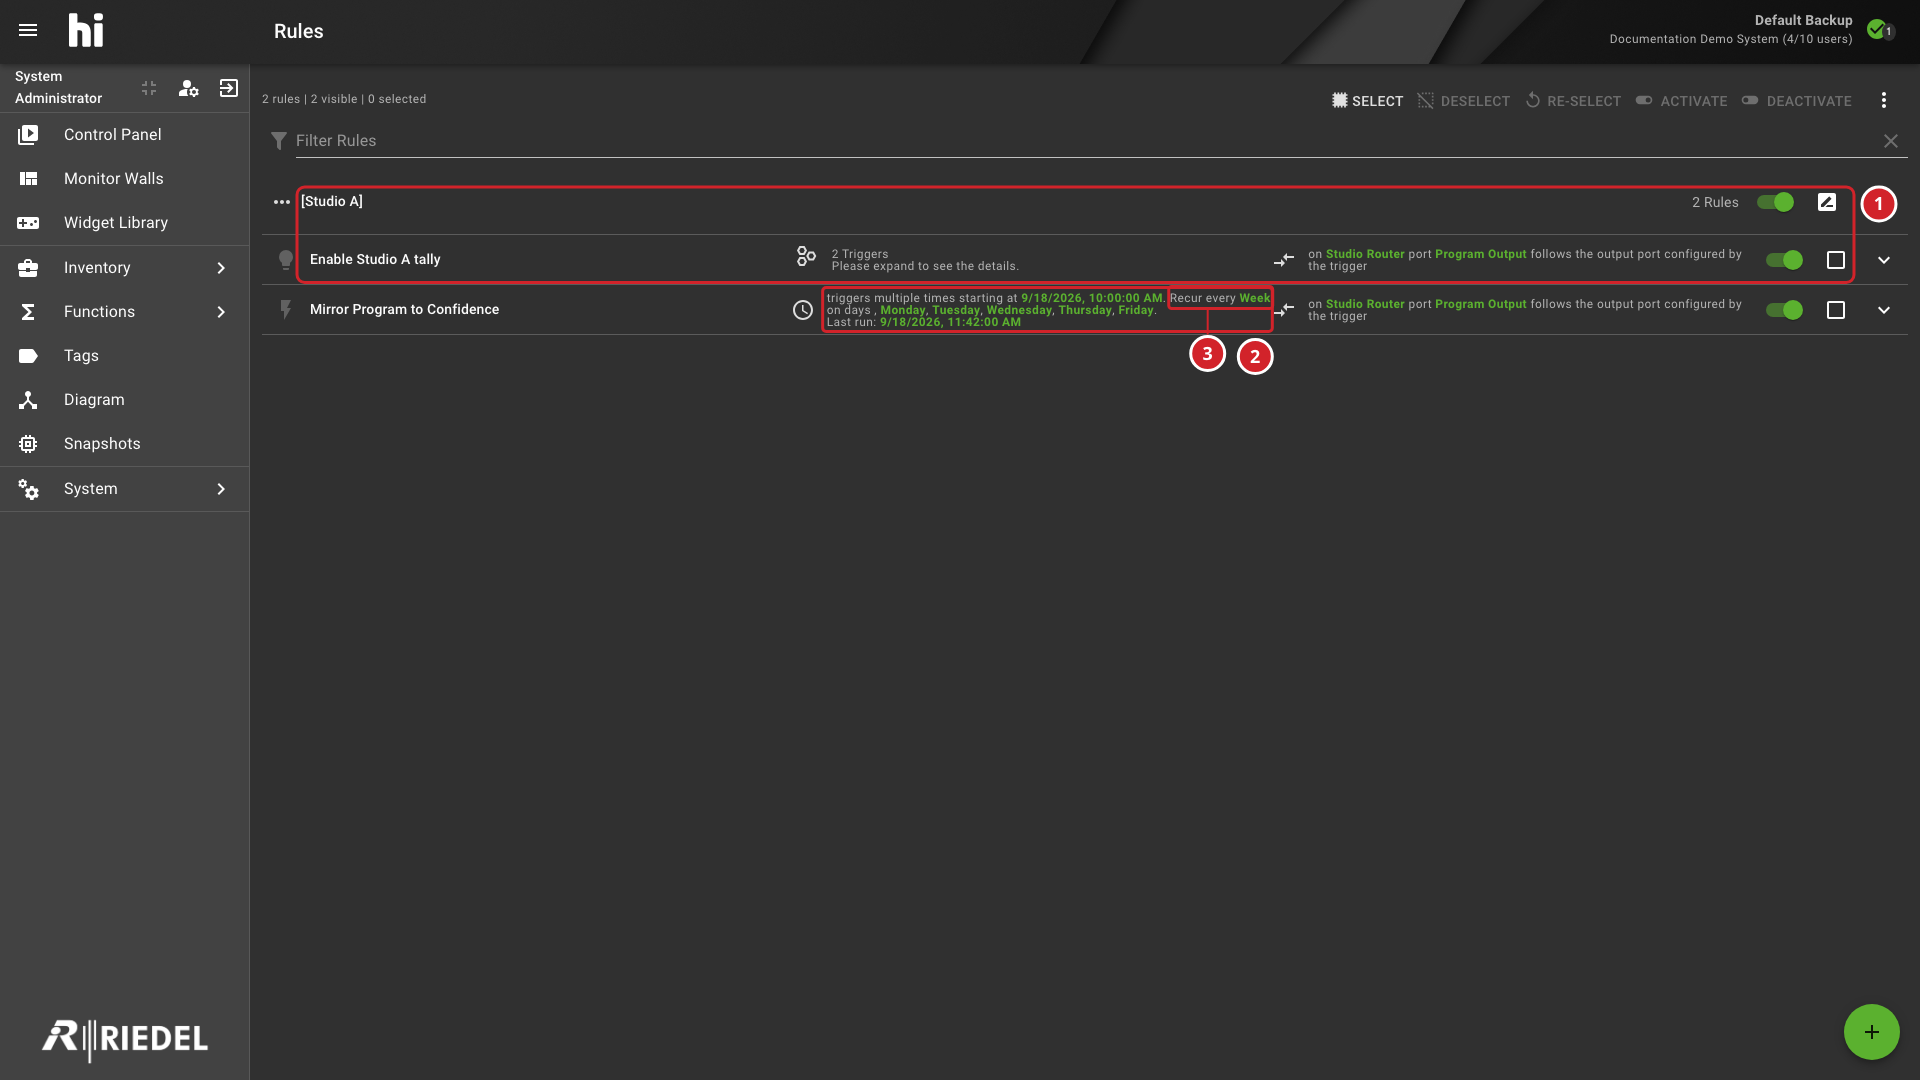The width and height of the screenshot is (1920, 1080).
Task: Expand the Mirror Program to Confidence rule
Action: click(1884, 310)
